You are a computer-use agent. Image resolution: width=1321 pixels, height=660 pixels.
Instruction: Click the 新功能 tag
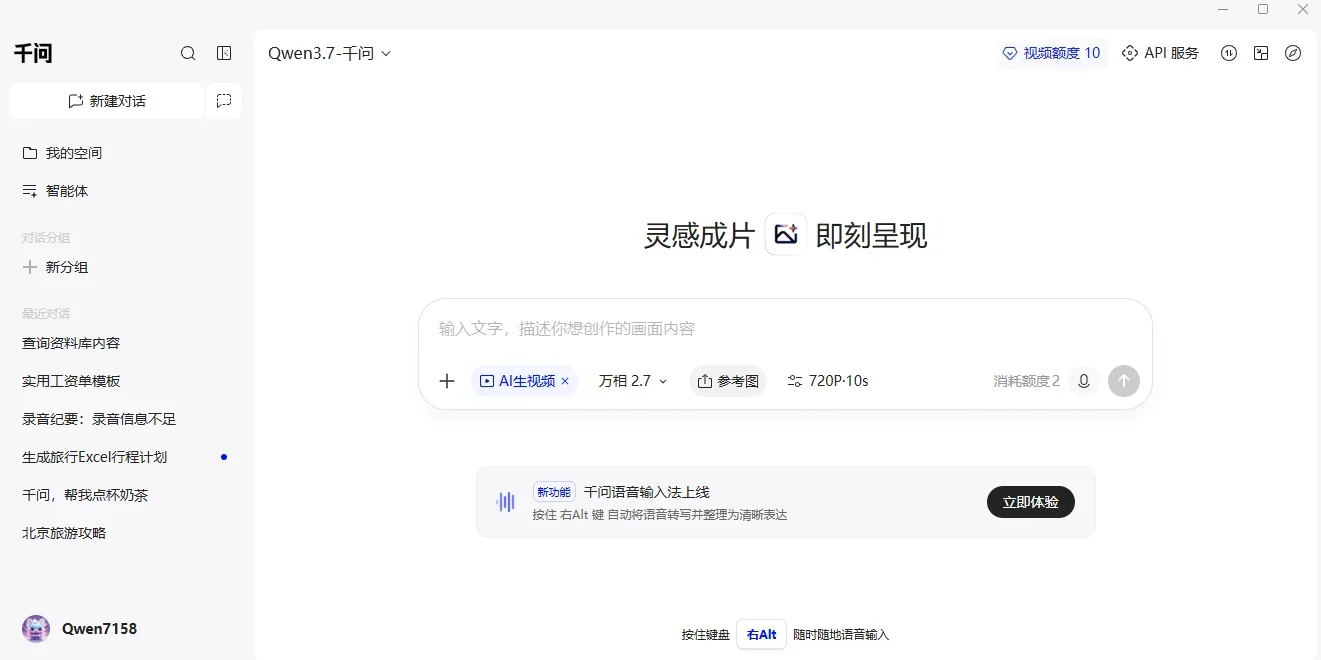click(554, 492)
